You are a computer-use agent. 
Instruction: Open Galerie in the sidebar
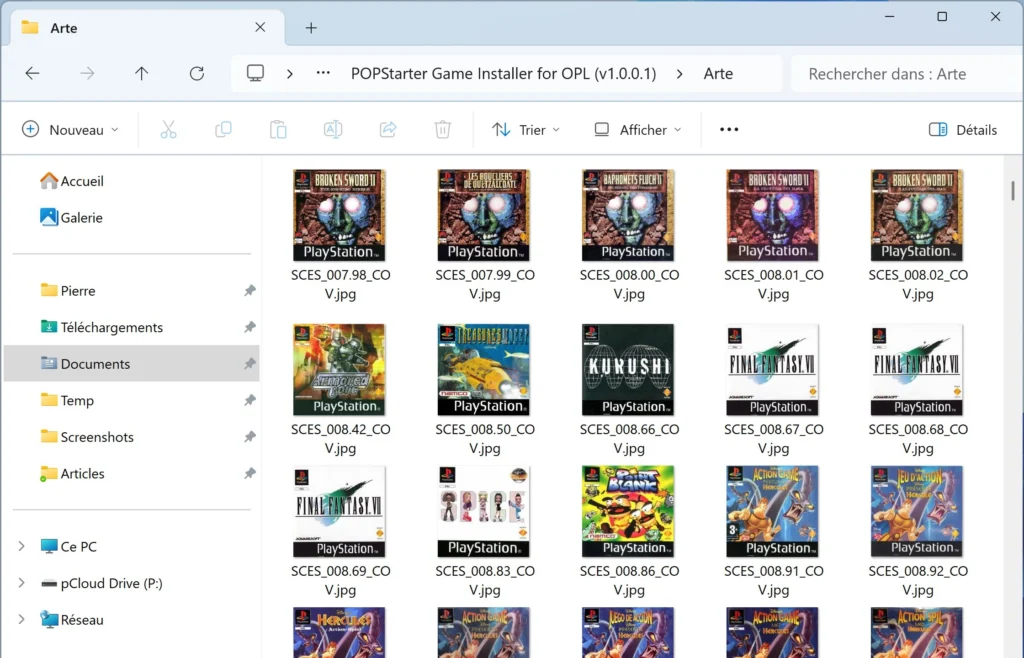coord(72,217)
